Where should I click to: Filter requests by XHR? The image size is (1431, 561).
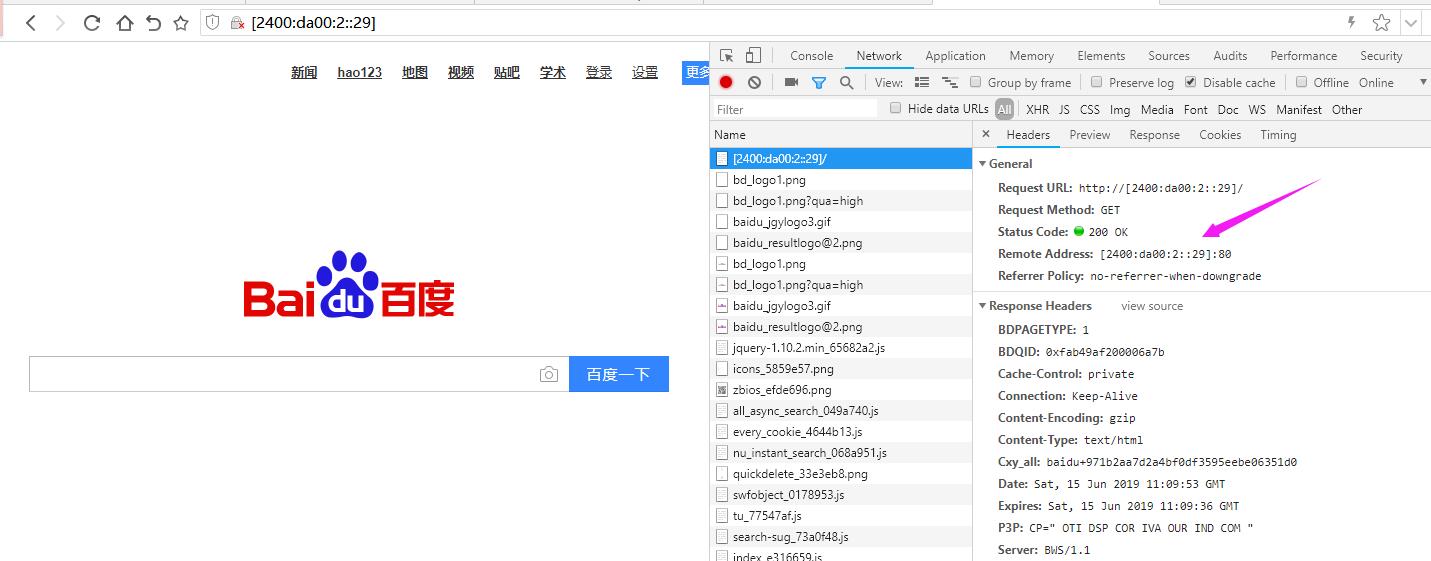1037,109
